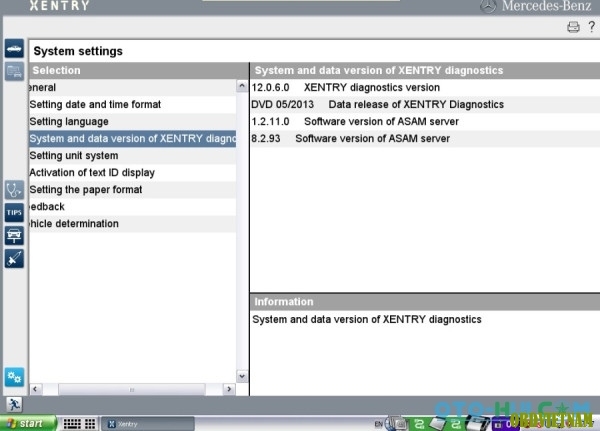Click the Information panel header
Screen dimensions: 600x431
[x=425, y=302]
